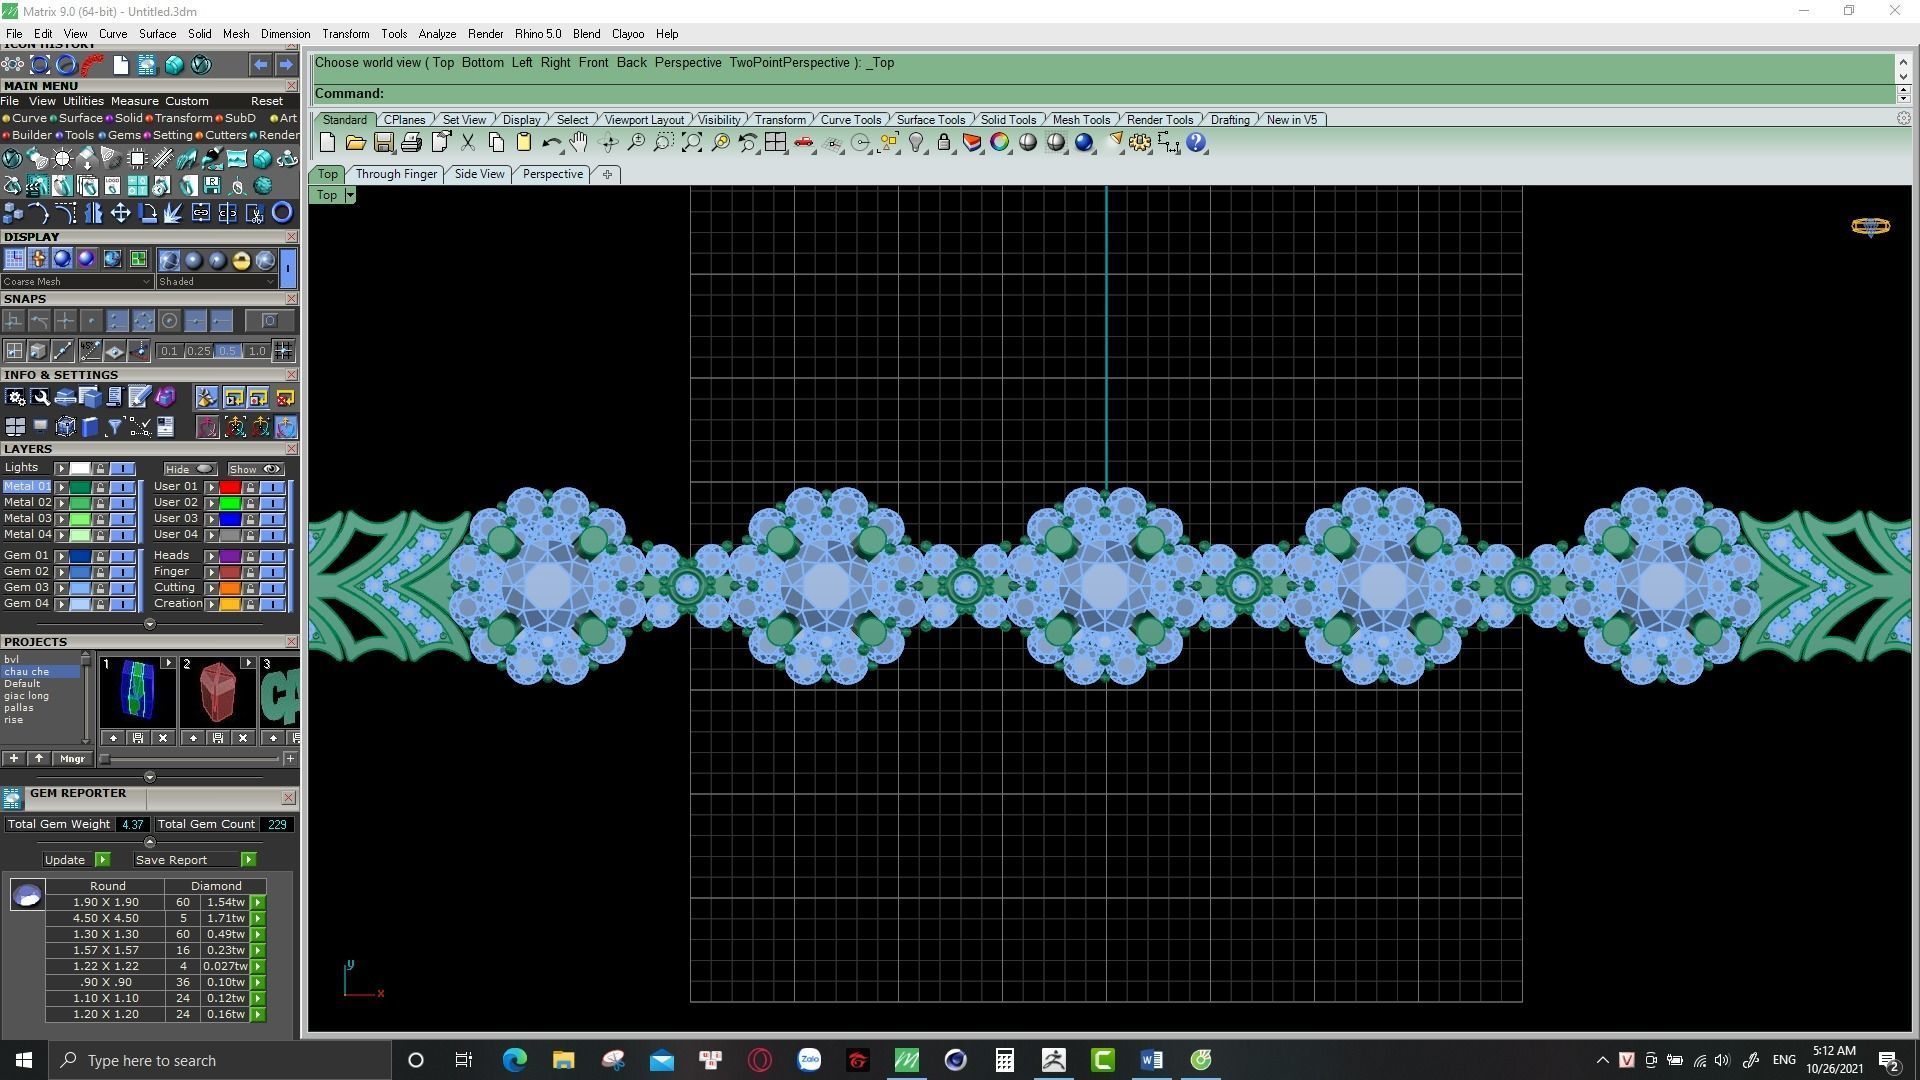Open the Shaded display mode dropdown
Screen dimensions: 1920x1080
pyautogui.click(x=216, y=282)
